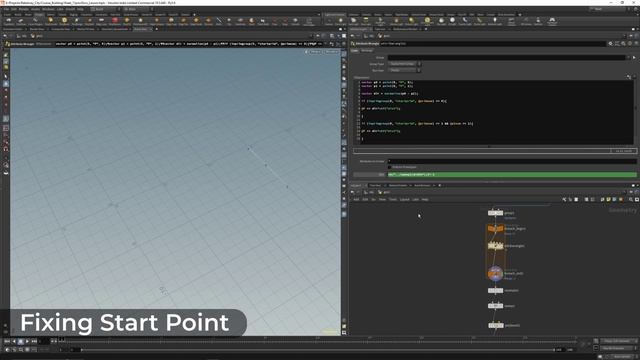Switch to the Asset Browser pane tab

[x=422, y=185]
